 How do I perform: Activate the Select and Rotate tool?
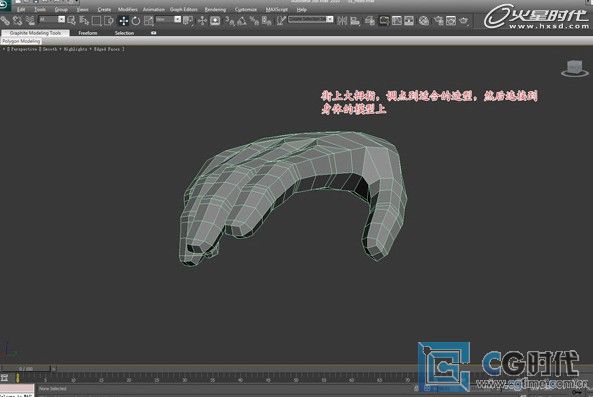tap(136, 21)
